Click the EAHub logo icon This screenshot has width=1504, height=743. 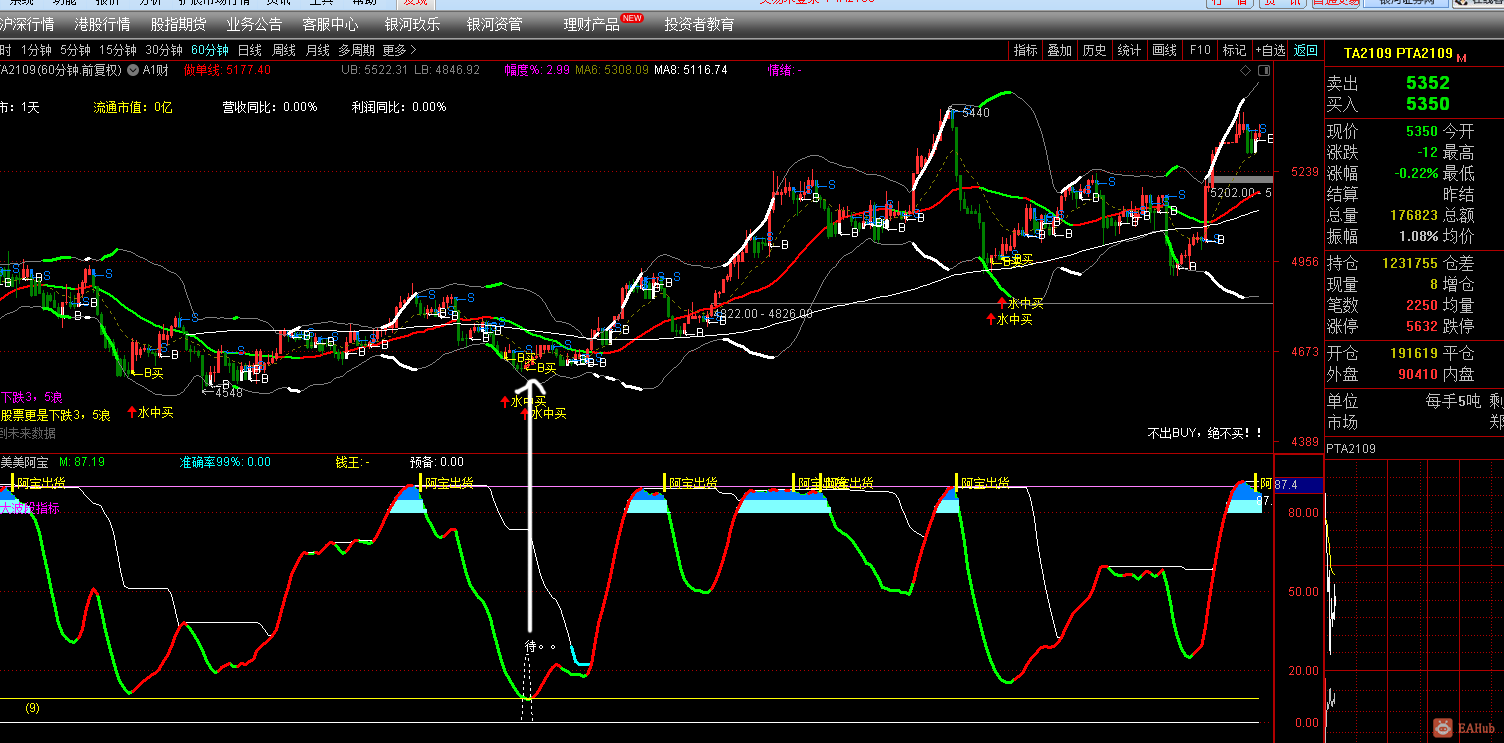[1442, 727]
